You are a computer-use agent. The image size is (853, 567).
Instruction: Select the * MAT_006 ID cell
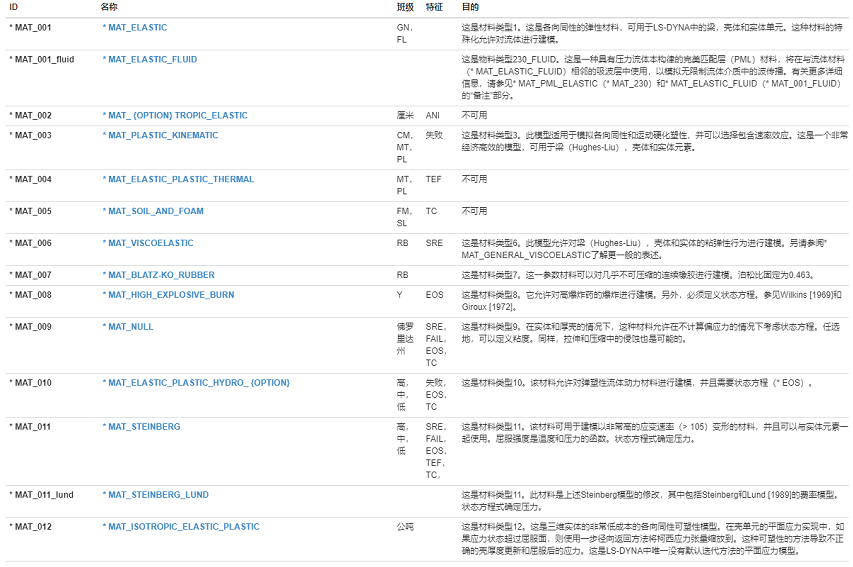point(30,243)
